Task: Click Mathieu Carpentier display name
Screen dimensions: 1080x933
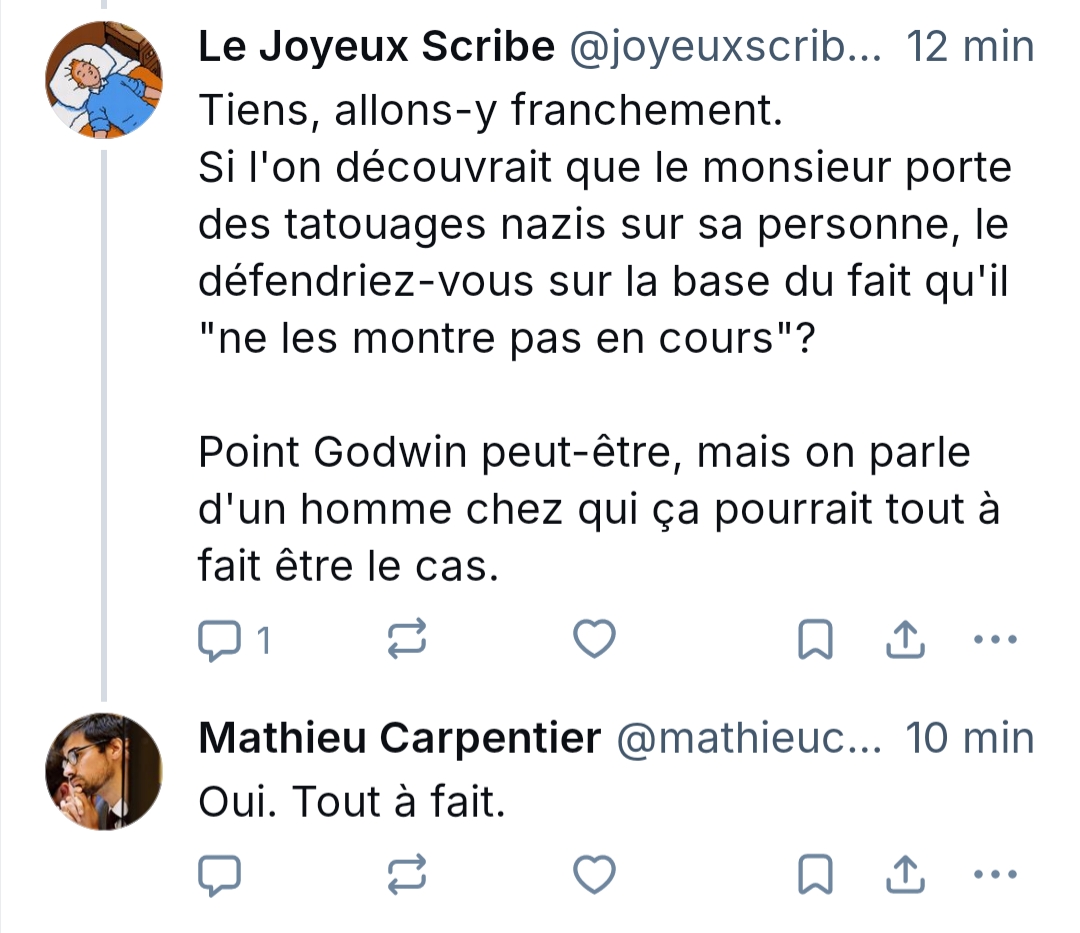Action: (400, 739)
